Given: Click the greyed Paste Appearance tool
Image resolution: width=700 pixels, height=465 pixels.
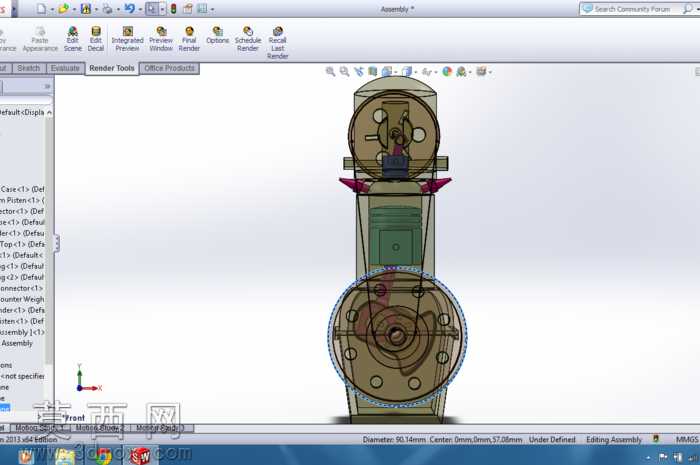Looking at the screenshot, I should [x=40, y=39].
